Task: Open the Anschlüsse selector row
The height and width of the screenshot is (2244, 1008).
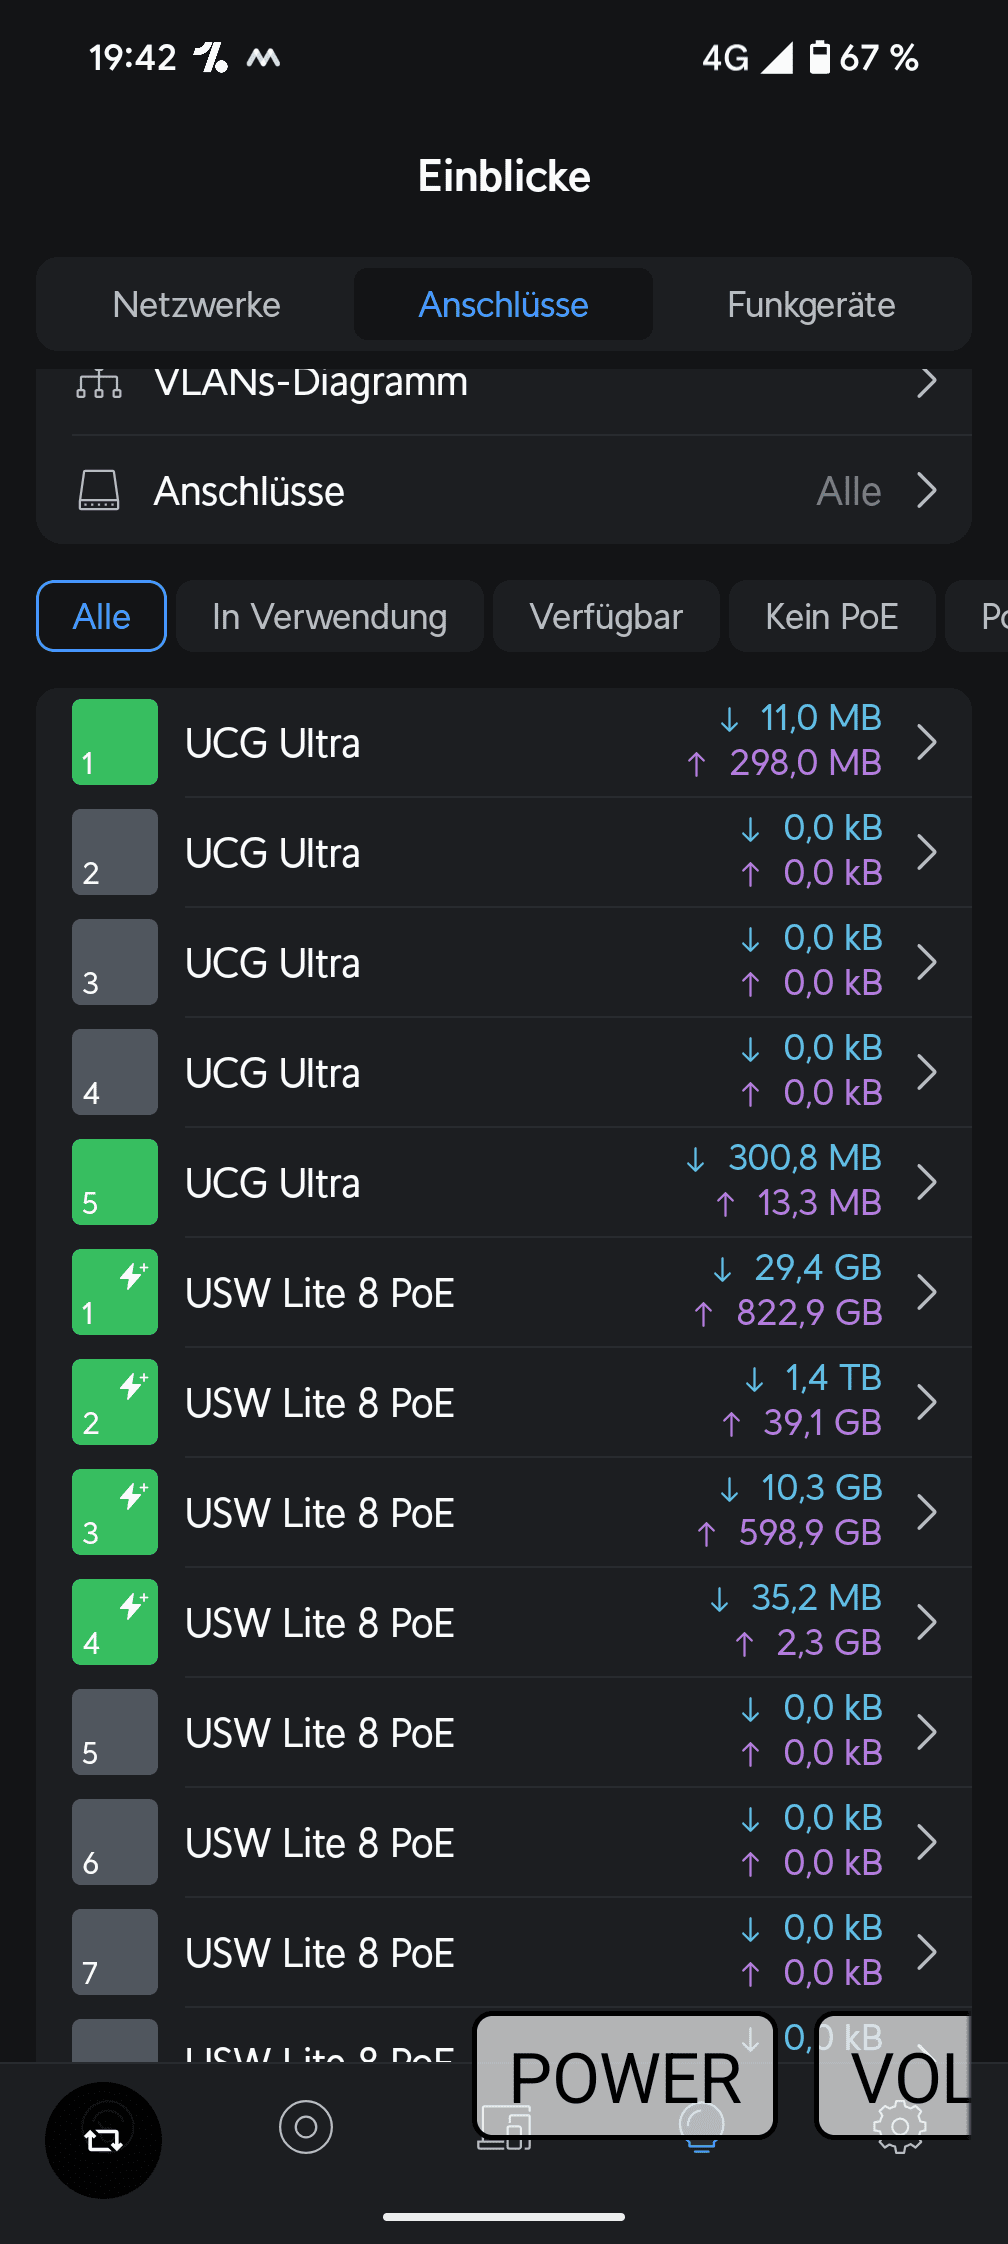Action: [x=504, y=490]
